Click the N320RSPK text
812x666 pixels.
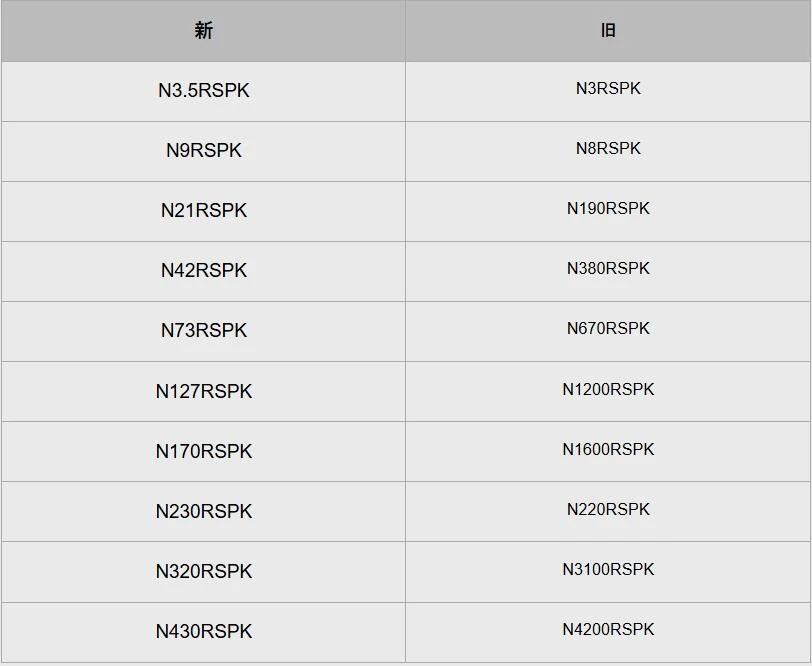(x=204, y=571)
